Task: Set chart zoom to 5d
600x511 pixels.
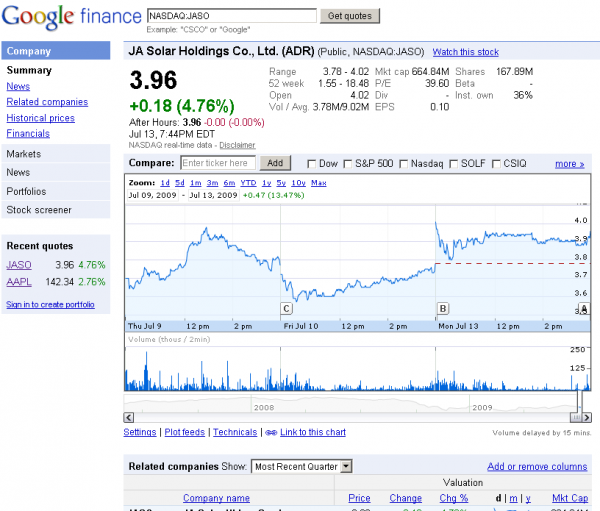Action: [x=180, y=183]
